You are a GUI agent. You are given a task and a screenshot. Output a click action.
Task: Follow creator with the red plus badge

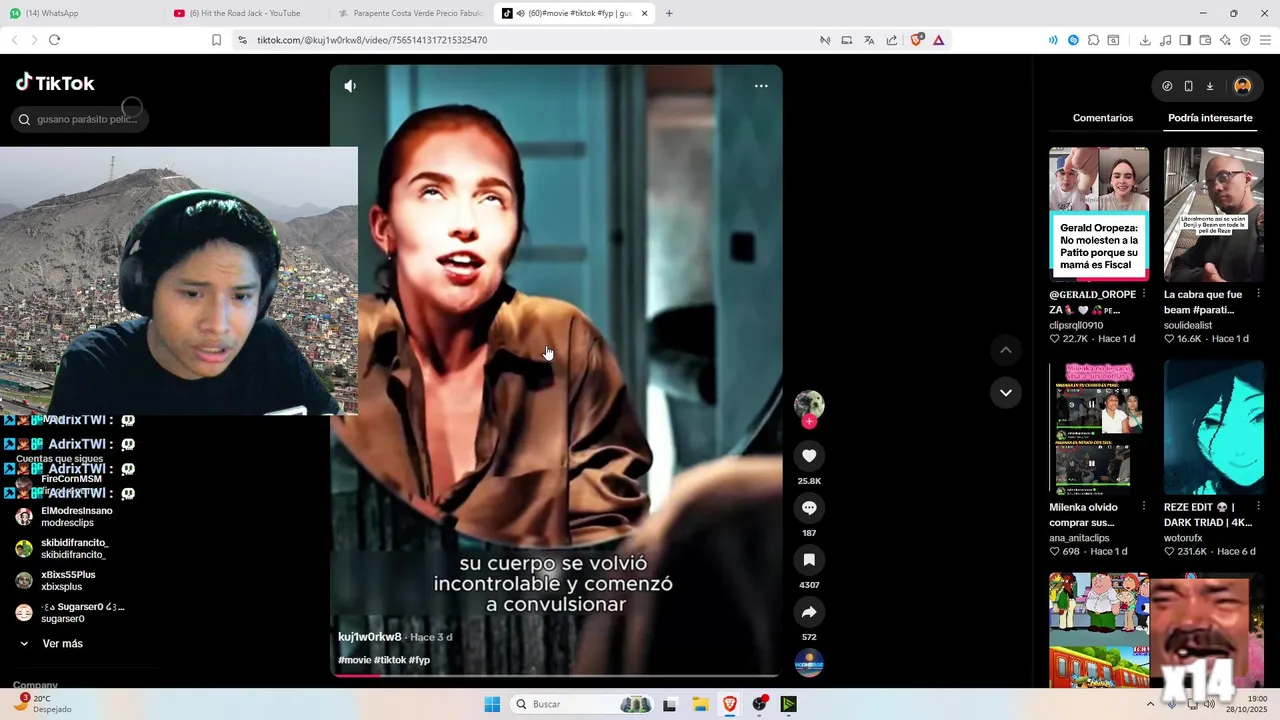(x=809, y=421)
